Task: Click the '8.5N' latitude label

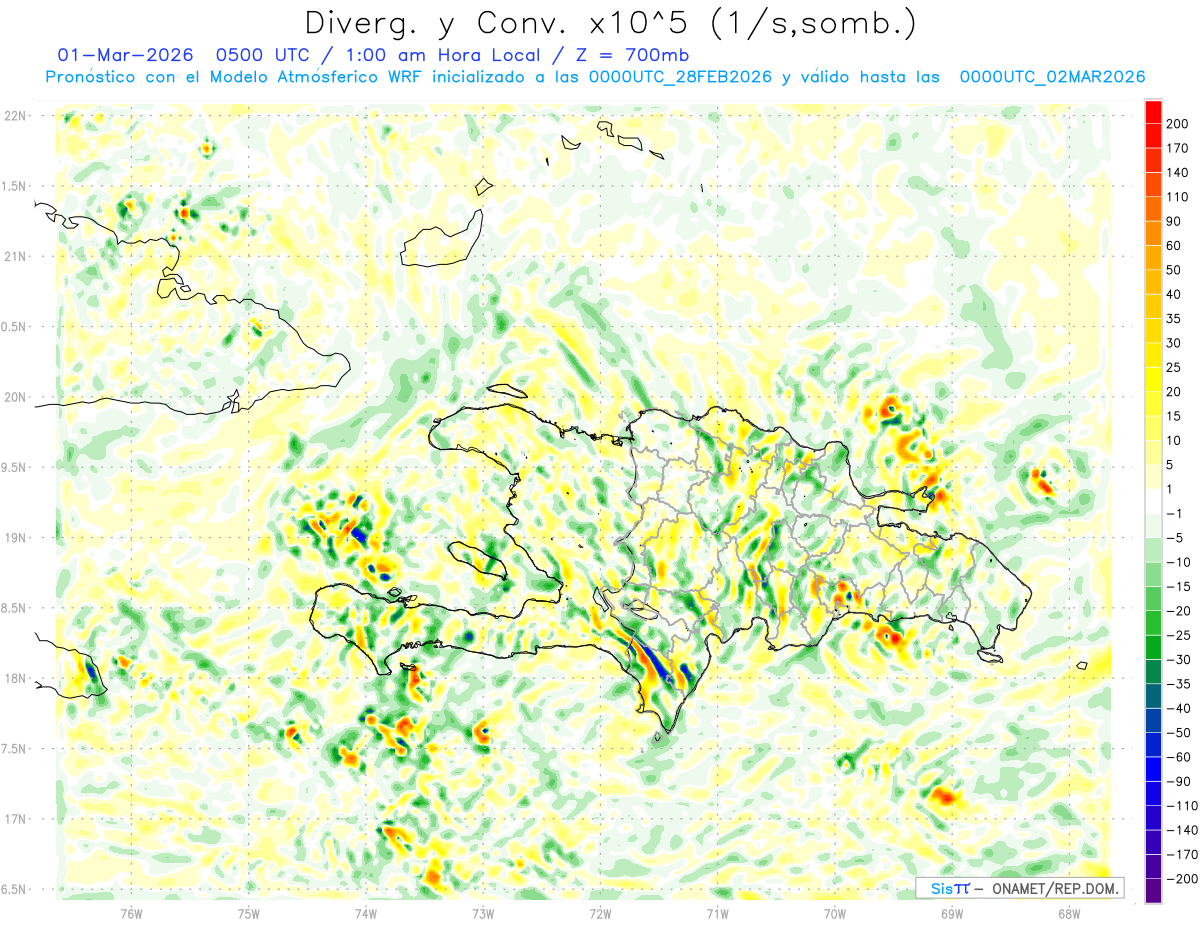Action: 14,608
